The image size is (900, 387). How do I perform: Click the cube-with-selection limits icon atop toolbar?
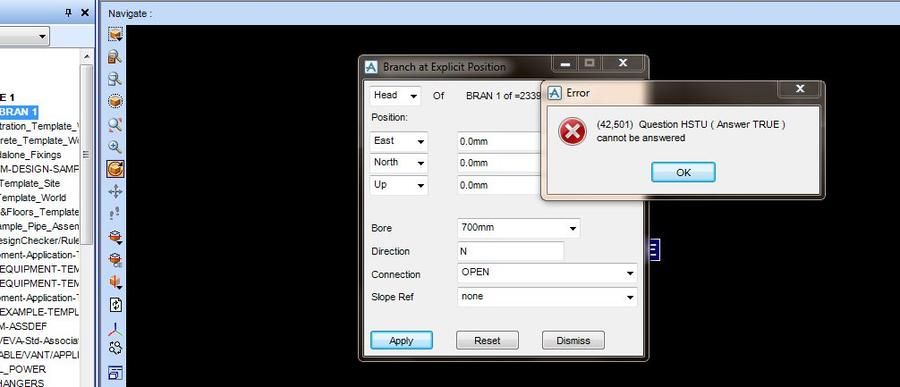pos(115,34)
